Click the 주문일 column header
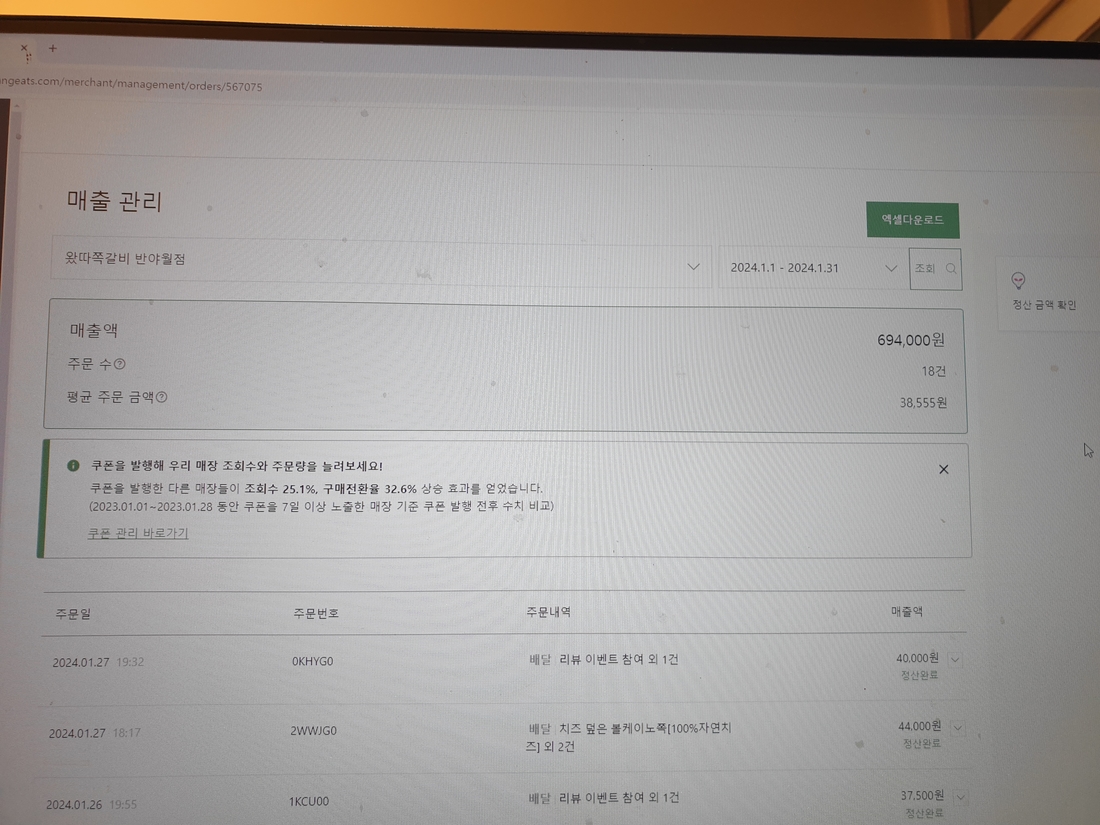This screenshot has width=1100, height=825. pos(73,613)
